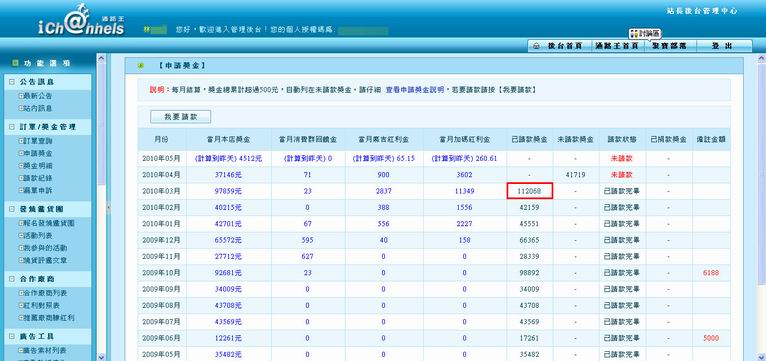
Task: Open the 聚寶部落 tab
Action: coord(669,46)
